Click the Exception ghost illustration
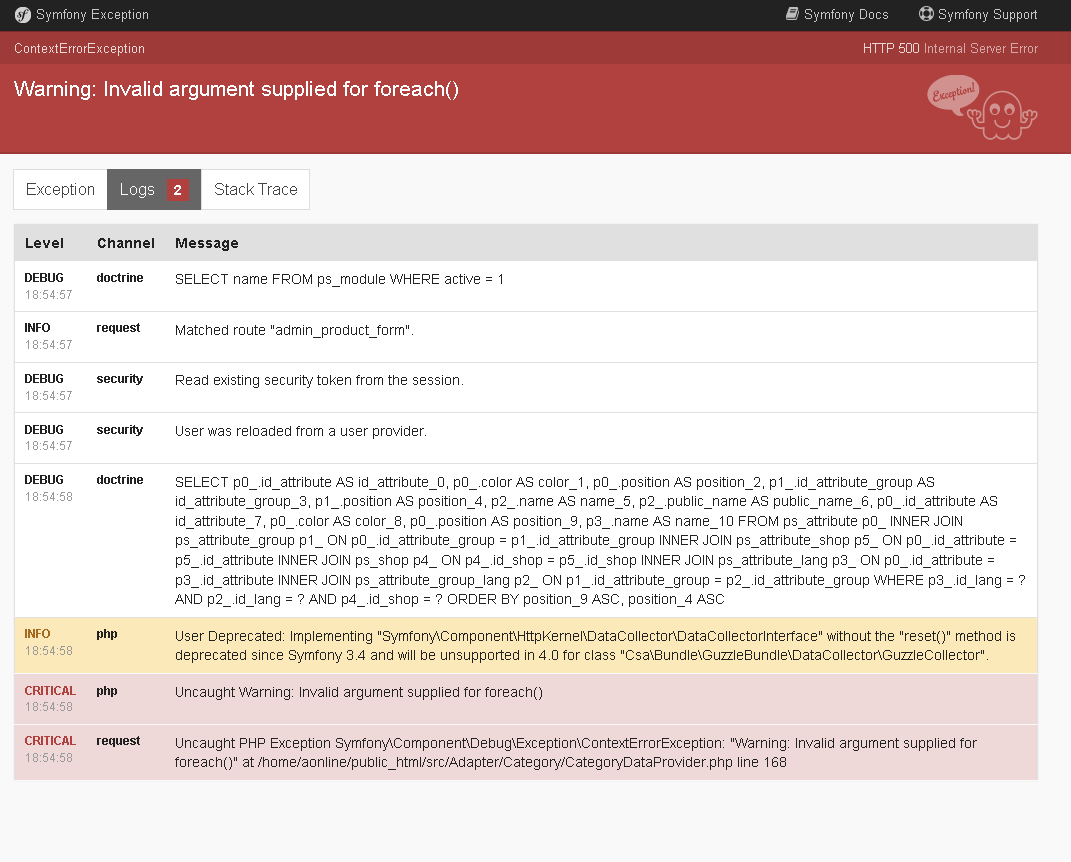This screenshot has width=1071, height=862. (x=982, y=107)
